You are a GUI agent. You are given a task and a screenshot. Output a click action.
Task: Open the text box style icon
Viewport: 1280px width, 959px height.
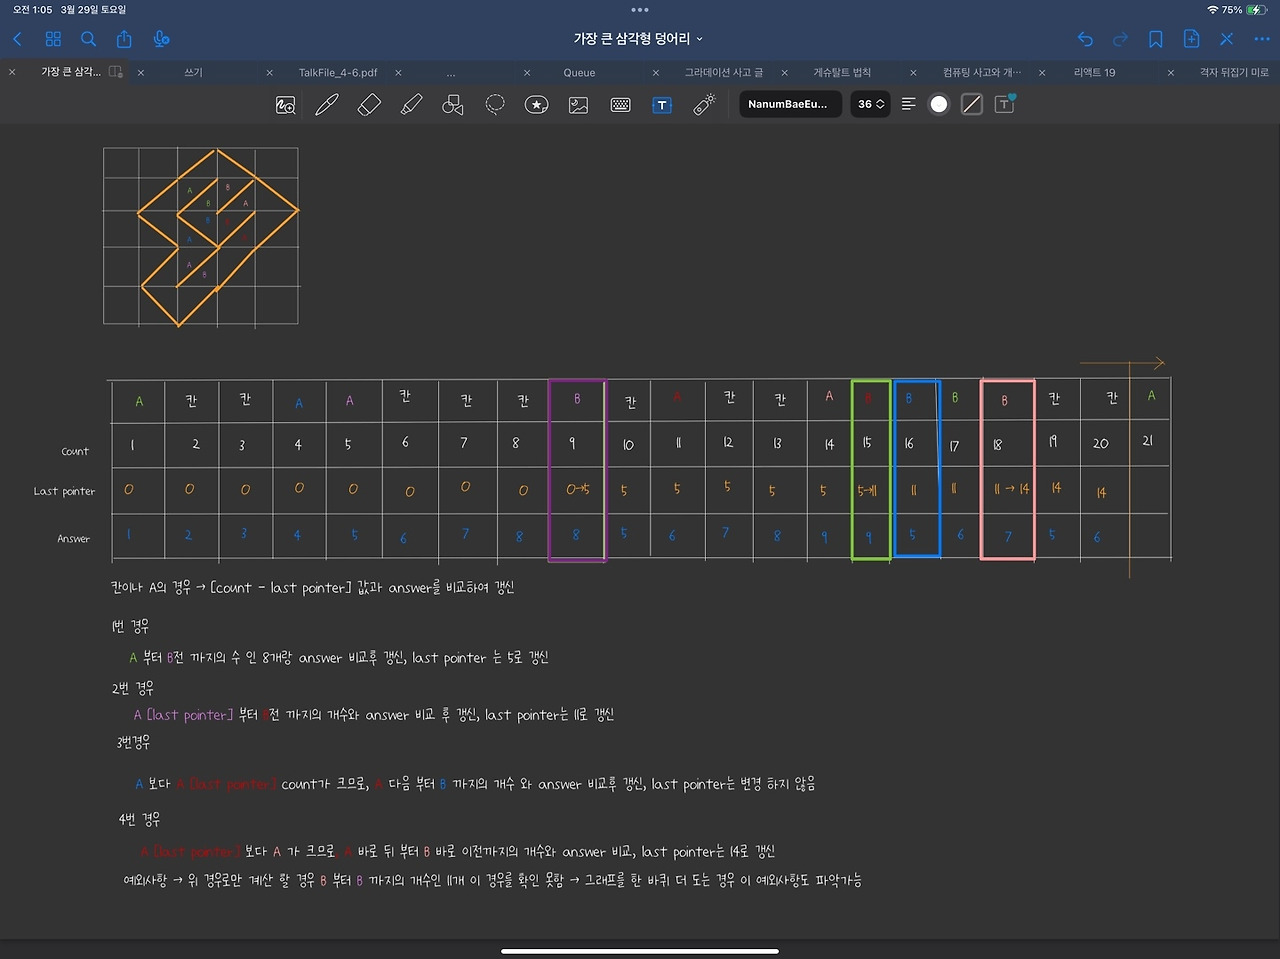tap(1005, 104)
